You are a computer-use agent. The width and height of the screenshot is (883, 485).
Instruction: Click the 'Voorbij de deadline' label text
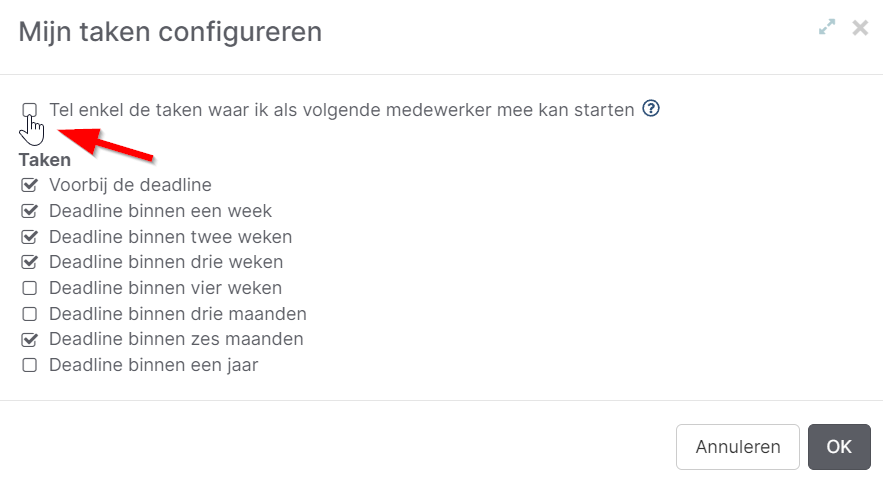point(130,185)
